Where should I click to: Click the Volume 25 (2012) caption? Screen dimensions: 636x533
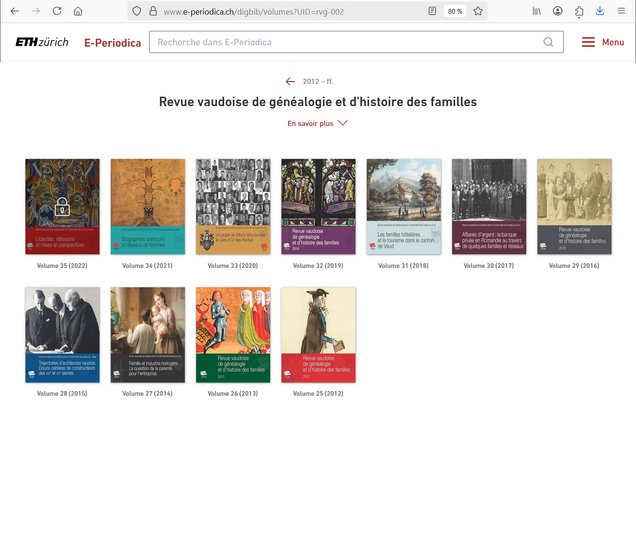tap(318, 393)
